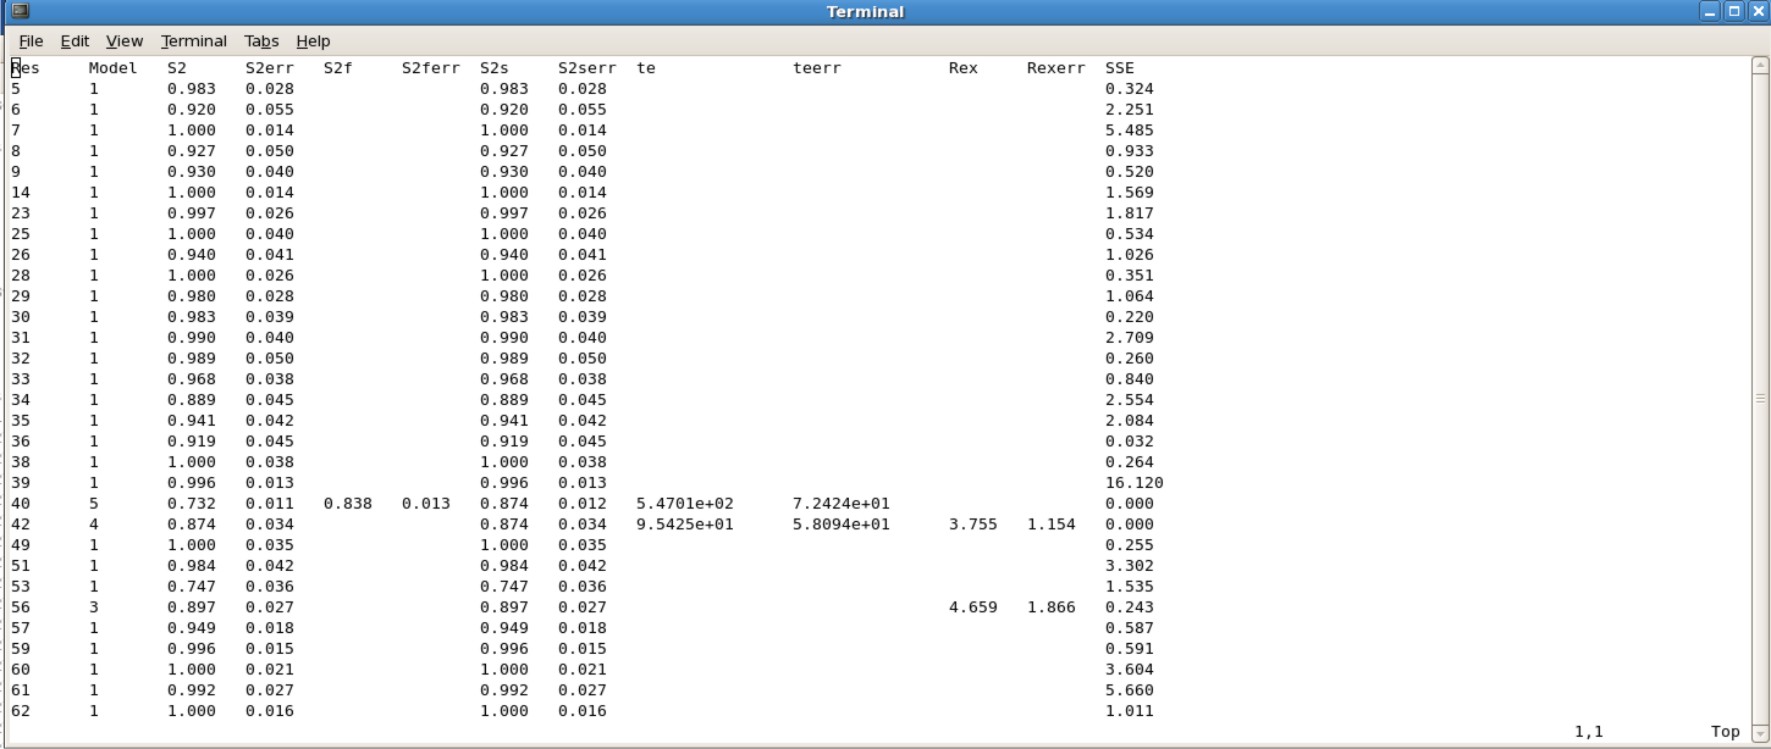Screen dimensions: 1771x749
Task: Open the File menu
Action: [31, 41]
